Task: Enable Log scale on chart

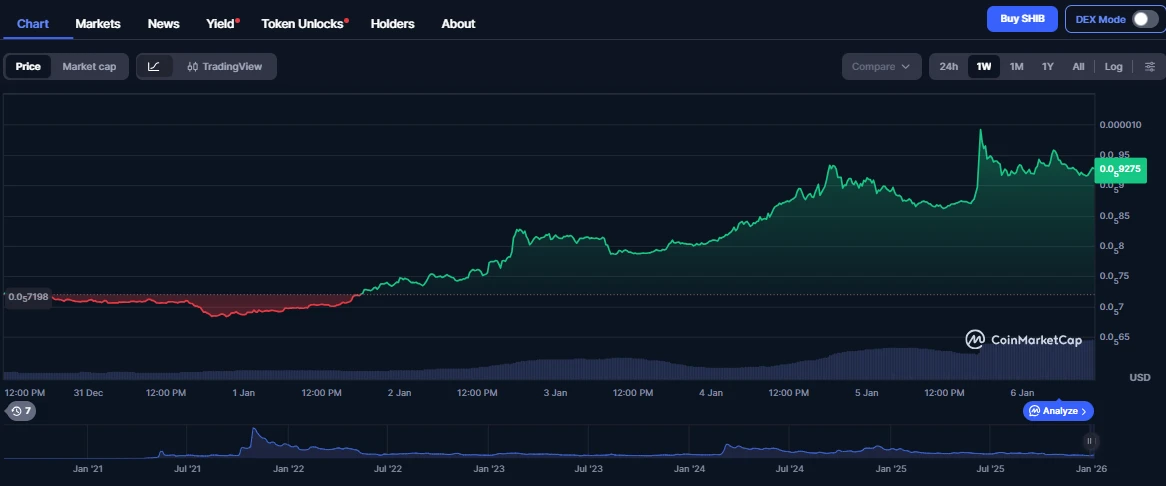Action: [x=1113, y=67]
